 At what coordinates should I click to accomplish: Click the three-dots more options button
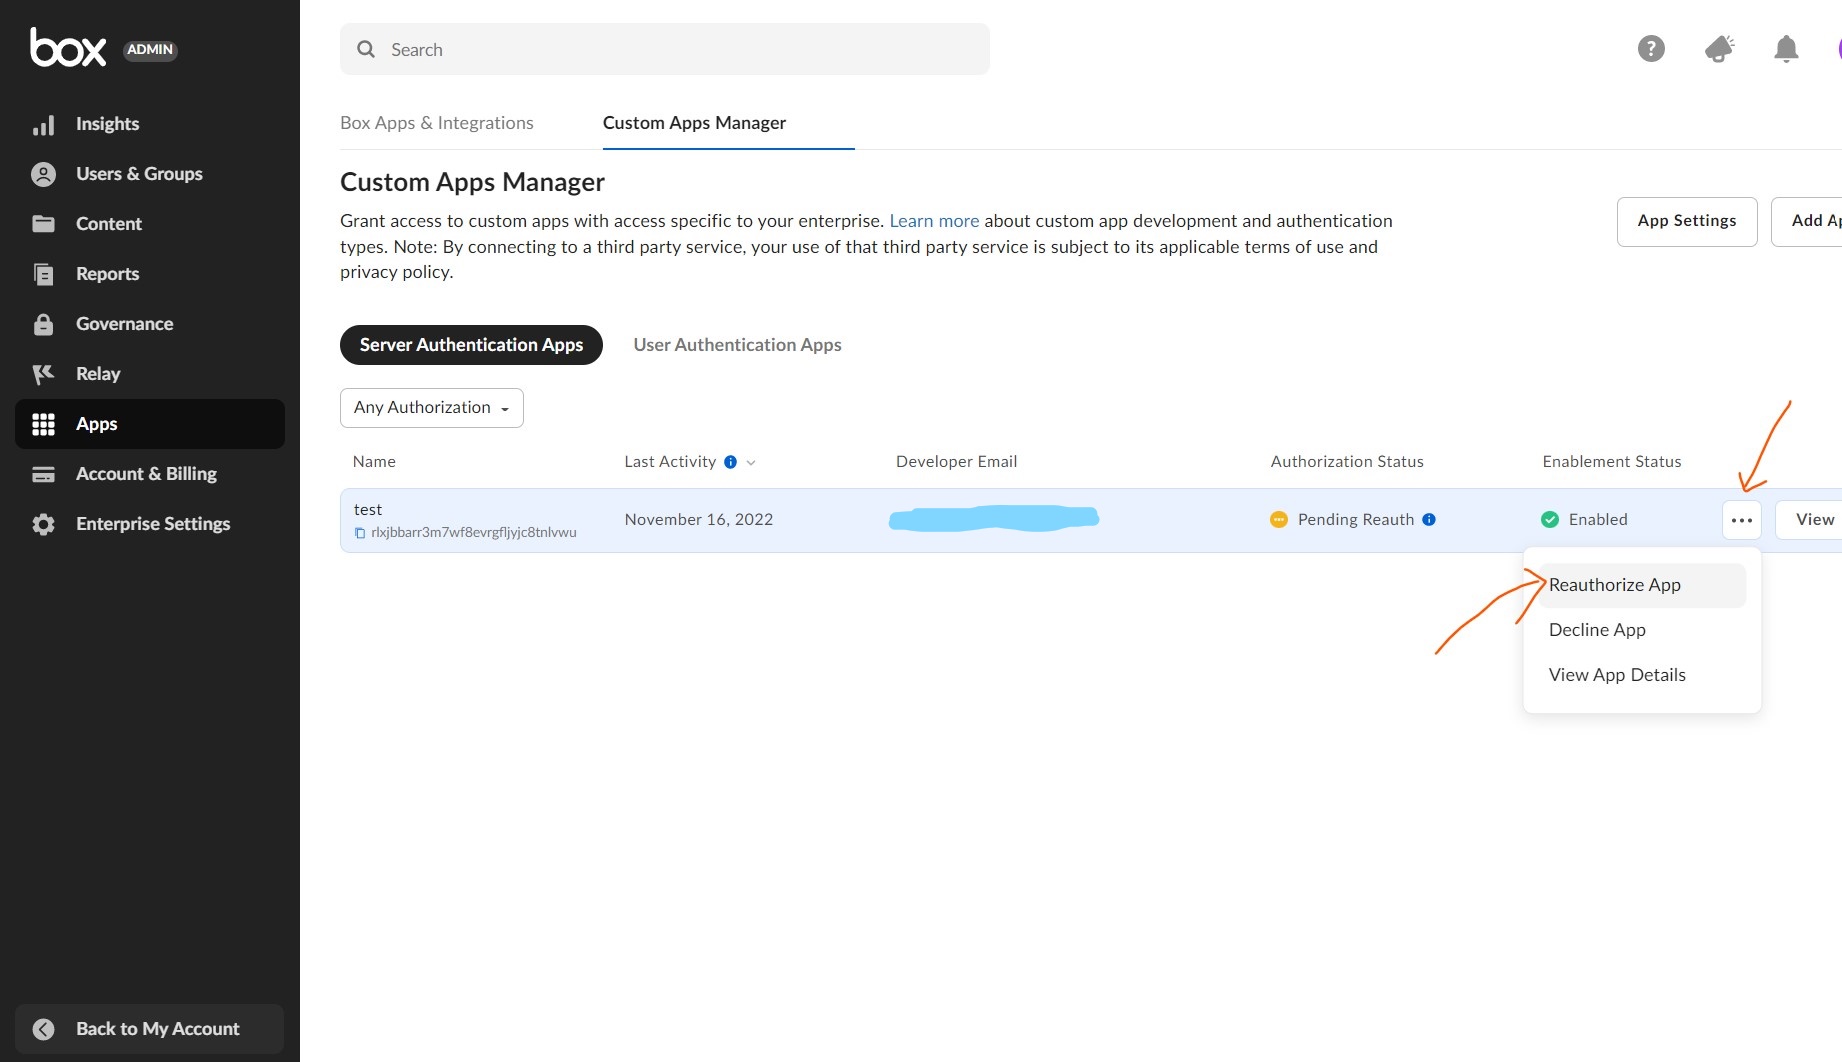pyautogui.click(x=1741, y=520)
